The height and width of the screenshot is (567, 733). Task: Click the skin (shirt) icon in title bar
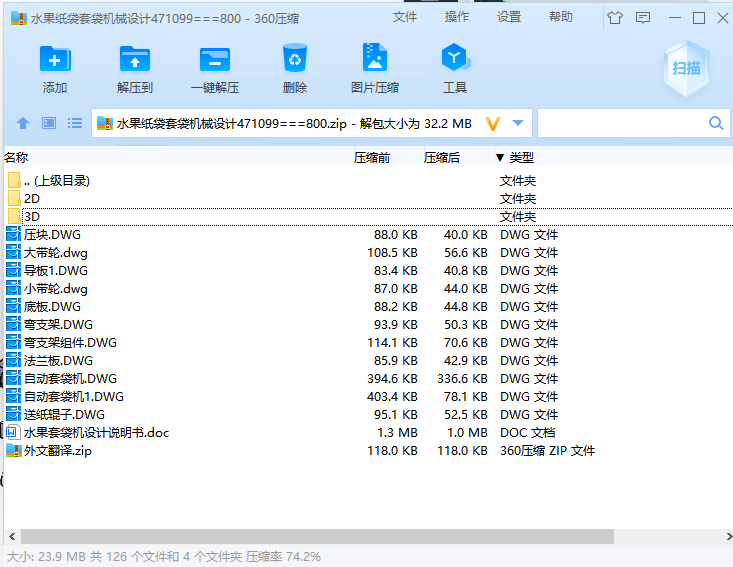coord(615,18)
